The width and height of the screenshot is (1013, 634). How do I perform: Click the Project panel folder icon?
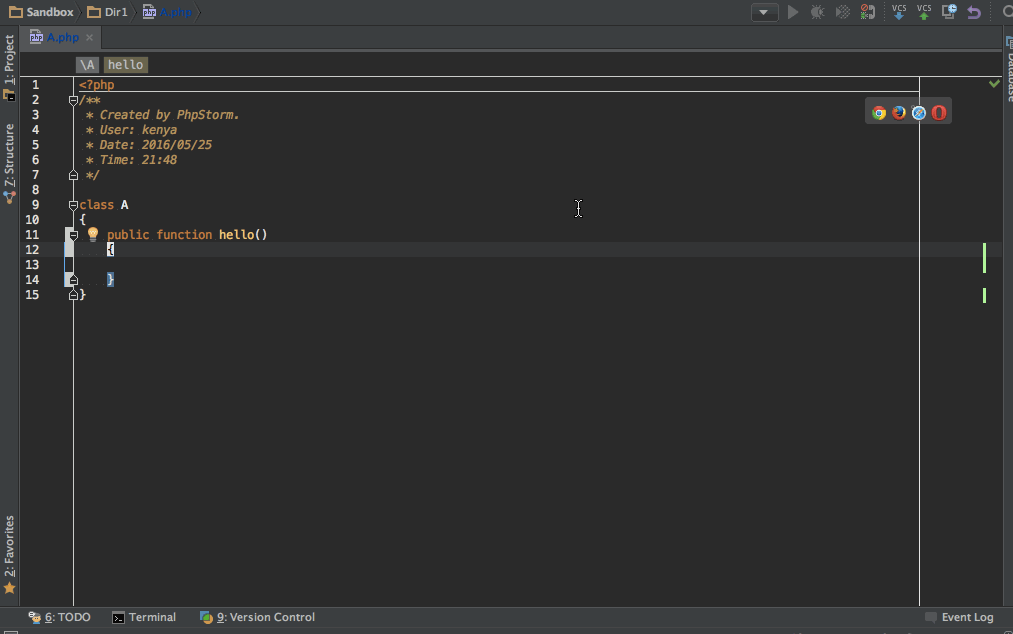[x=9, y=95]
